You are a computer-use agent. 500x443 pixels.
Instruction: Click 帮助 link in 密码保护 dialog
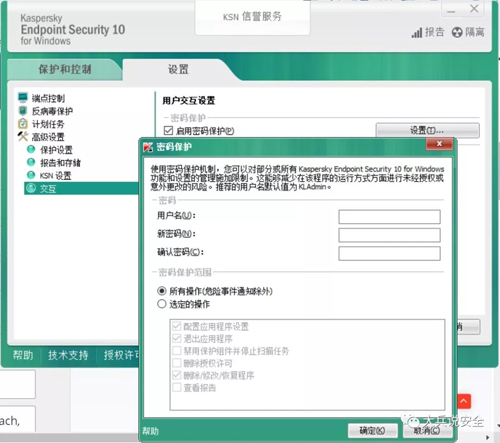point(150,431)
